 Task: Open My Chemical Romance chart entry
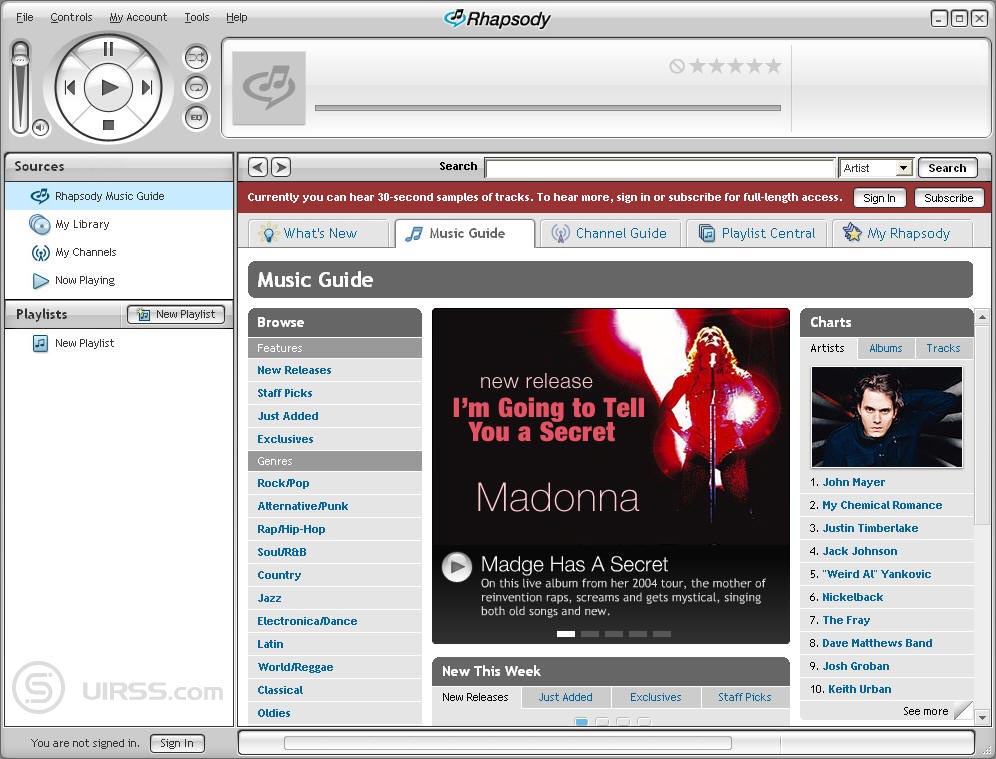pyautogui.click(x=882, y=506)
